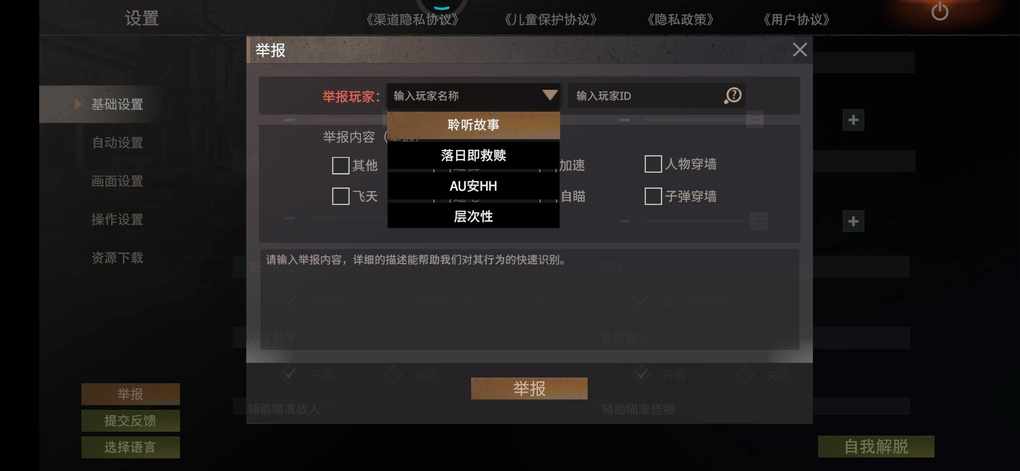Click the upper plus icon on right
Image resolution: width=1020 pixels, height=471 pixels.
tap(853, 120)
